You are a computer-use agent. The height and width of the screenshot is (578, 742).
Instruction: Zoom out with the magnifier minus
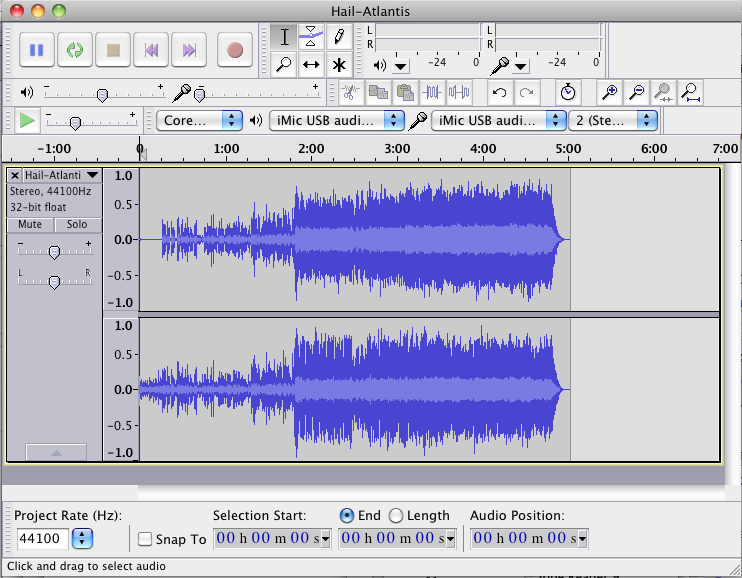[636, 92]
